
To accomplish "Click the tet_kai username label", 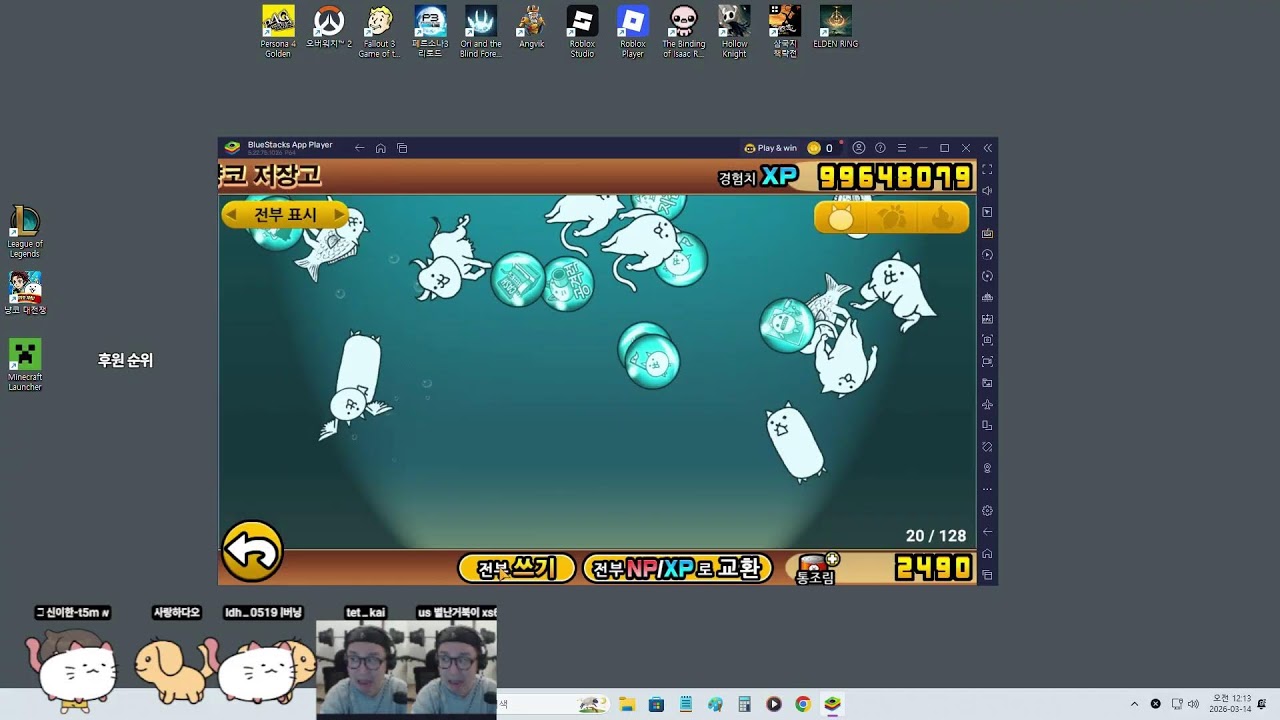I will 365,612.
